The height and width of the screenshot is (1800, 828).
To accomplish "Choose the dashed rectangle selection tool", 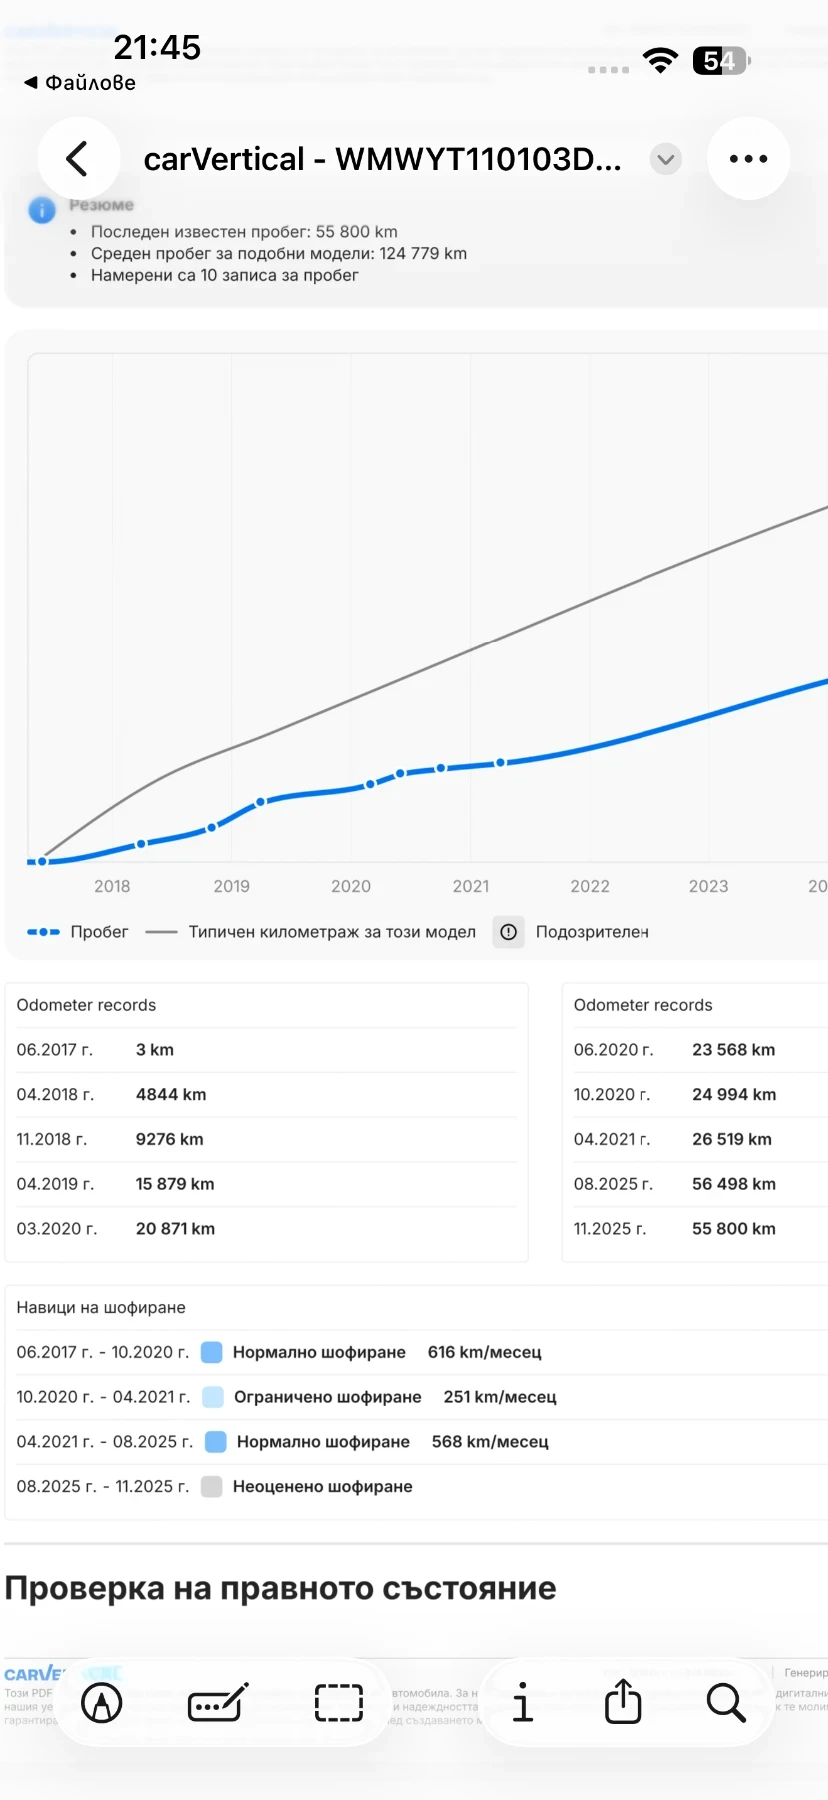I will click(x=339, y=1702).
